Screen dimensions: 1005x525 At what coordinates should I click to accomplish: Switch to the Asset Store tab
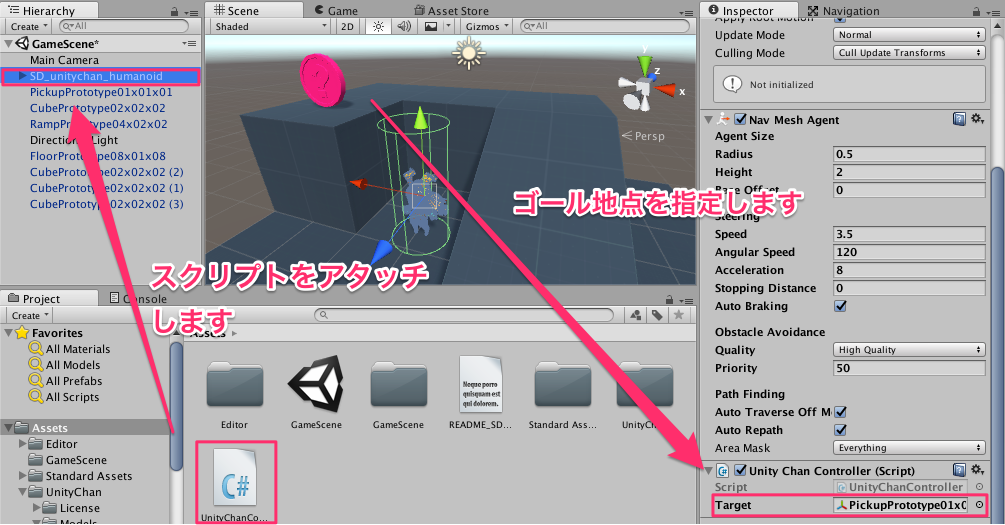tap(451, 10)
